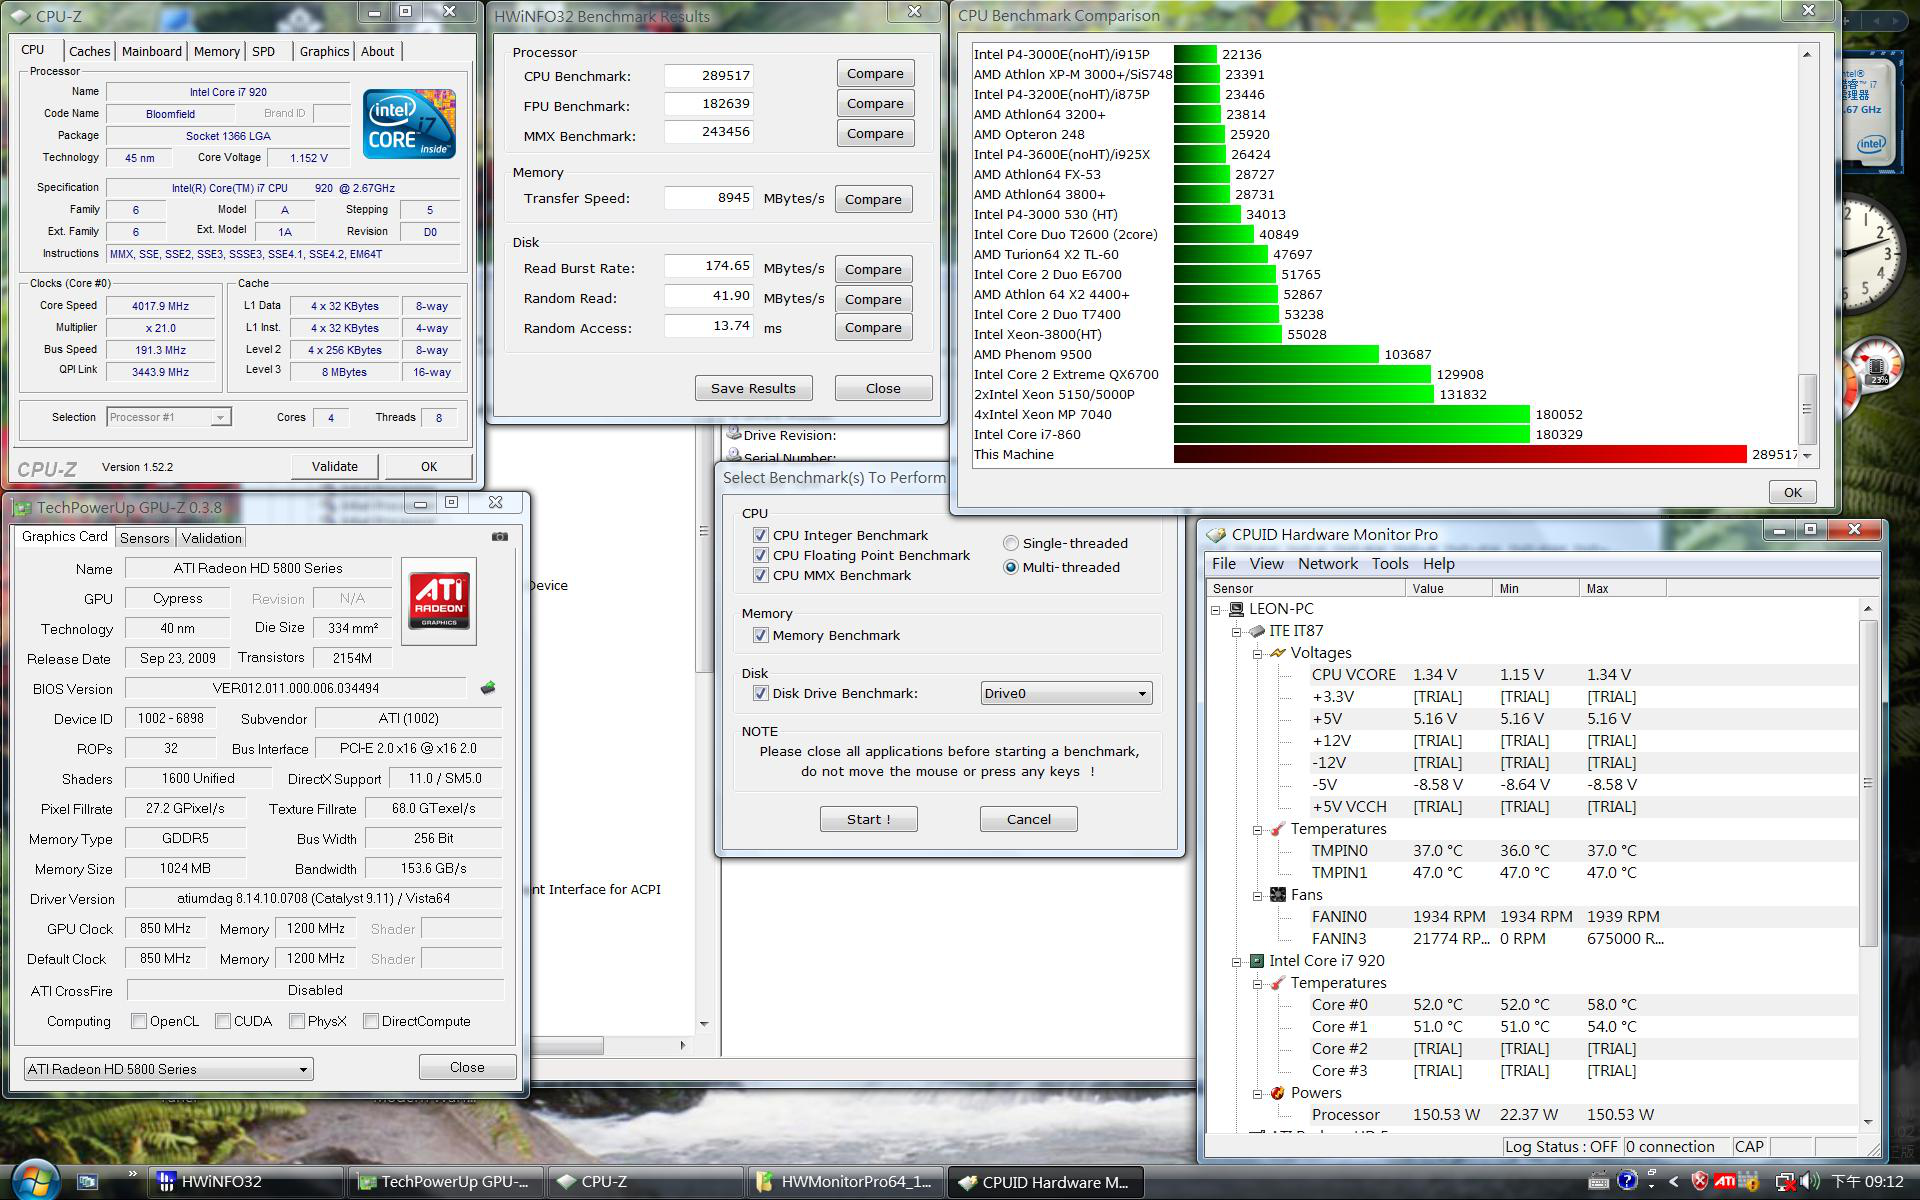Switch to the Caches tab in CPU-Z
Screen dimensions: 1920x1200
tap(90, 51)
